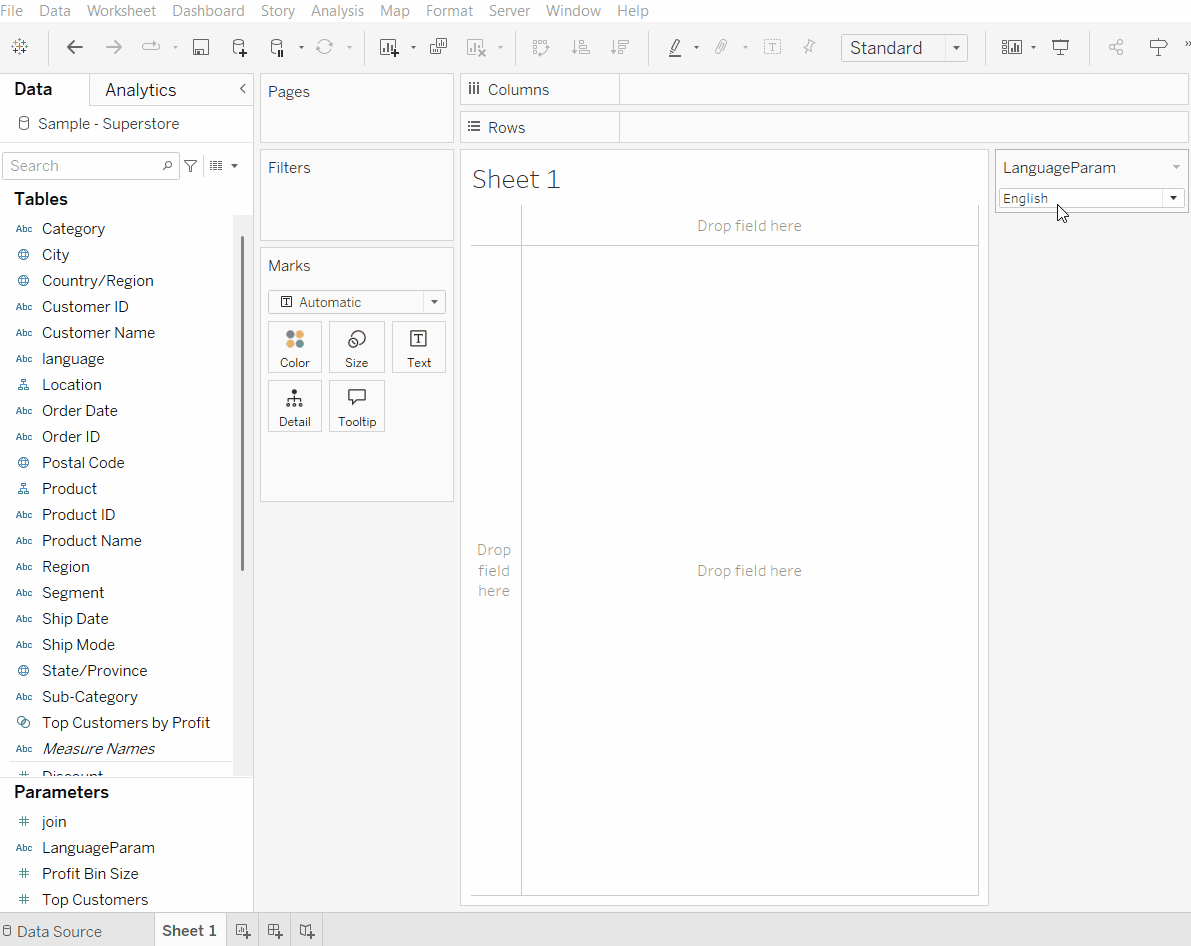1191x946 pixels.
Task: Click the Presentation Mode icon
Action: (x=1061, y=47)
